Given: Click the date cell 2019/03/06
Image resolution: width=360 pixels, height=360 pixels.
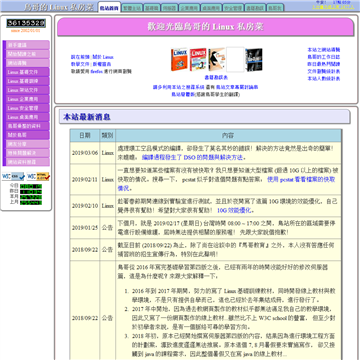Looking at the screenshot, I should pos(85,153).
